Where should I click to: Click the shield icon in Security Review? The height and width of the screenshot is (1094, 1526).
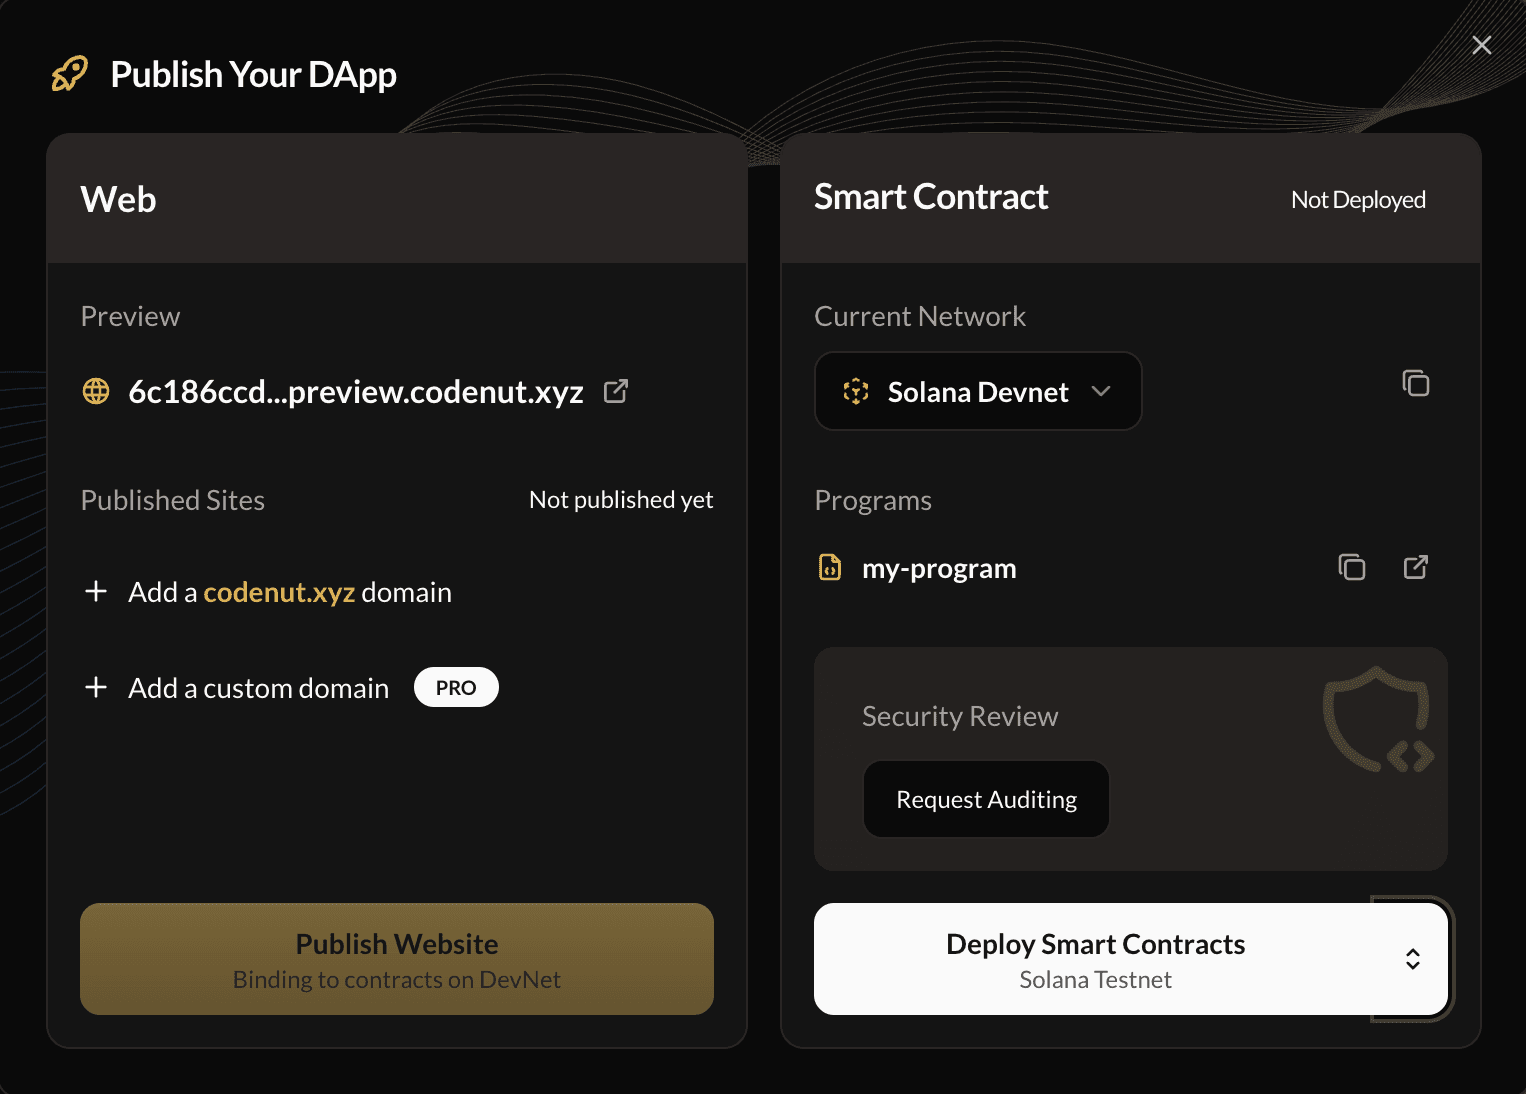(1377, 719)
